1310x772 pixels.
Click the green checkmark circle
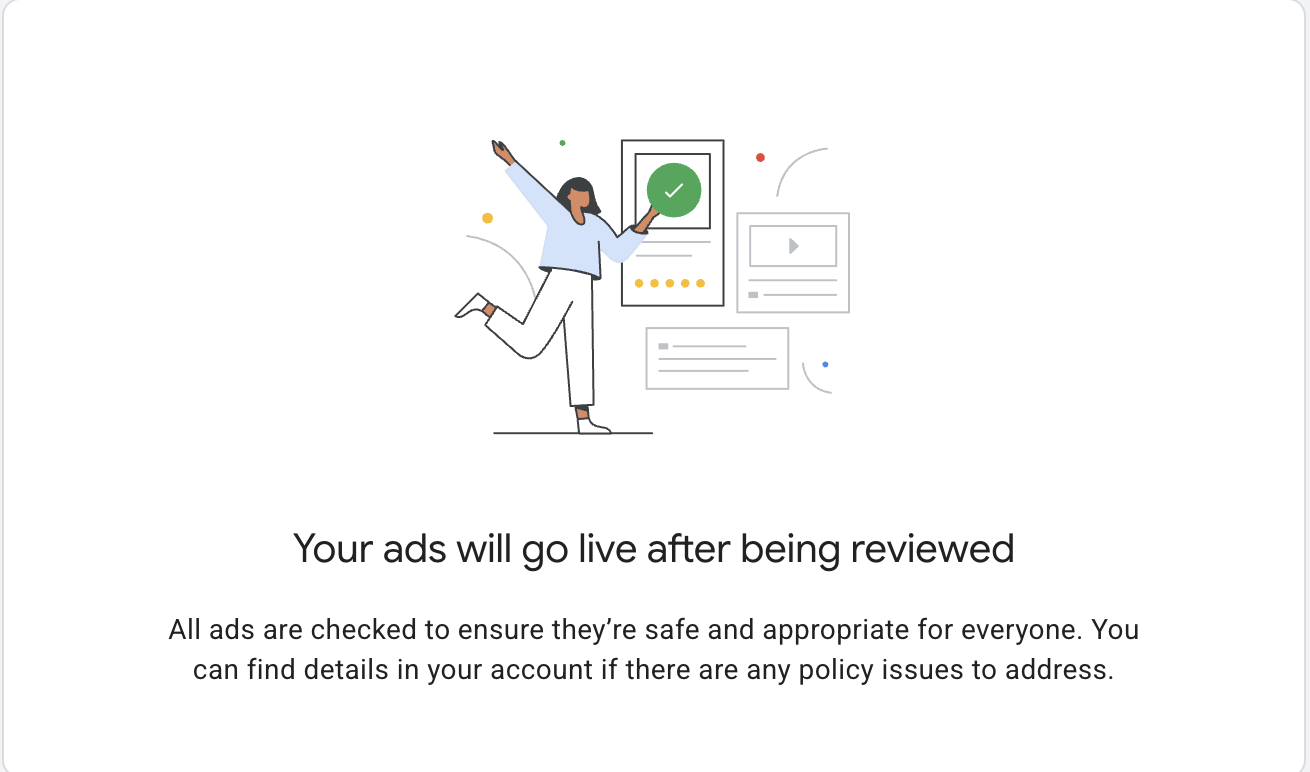point(673,190)
